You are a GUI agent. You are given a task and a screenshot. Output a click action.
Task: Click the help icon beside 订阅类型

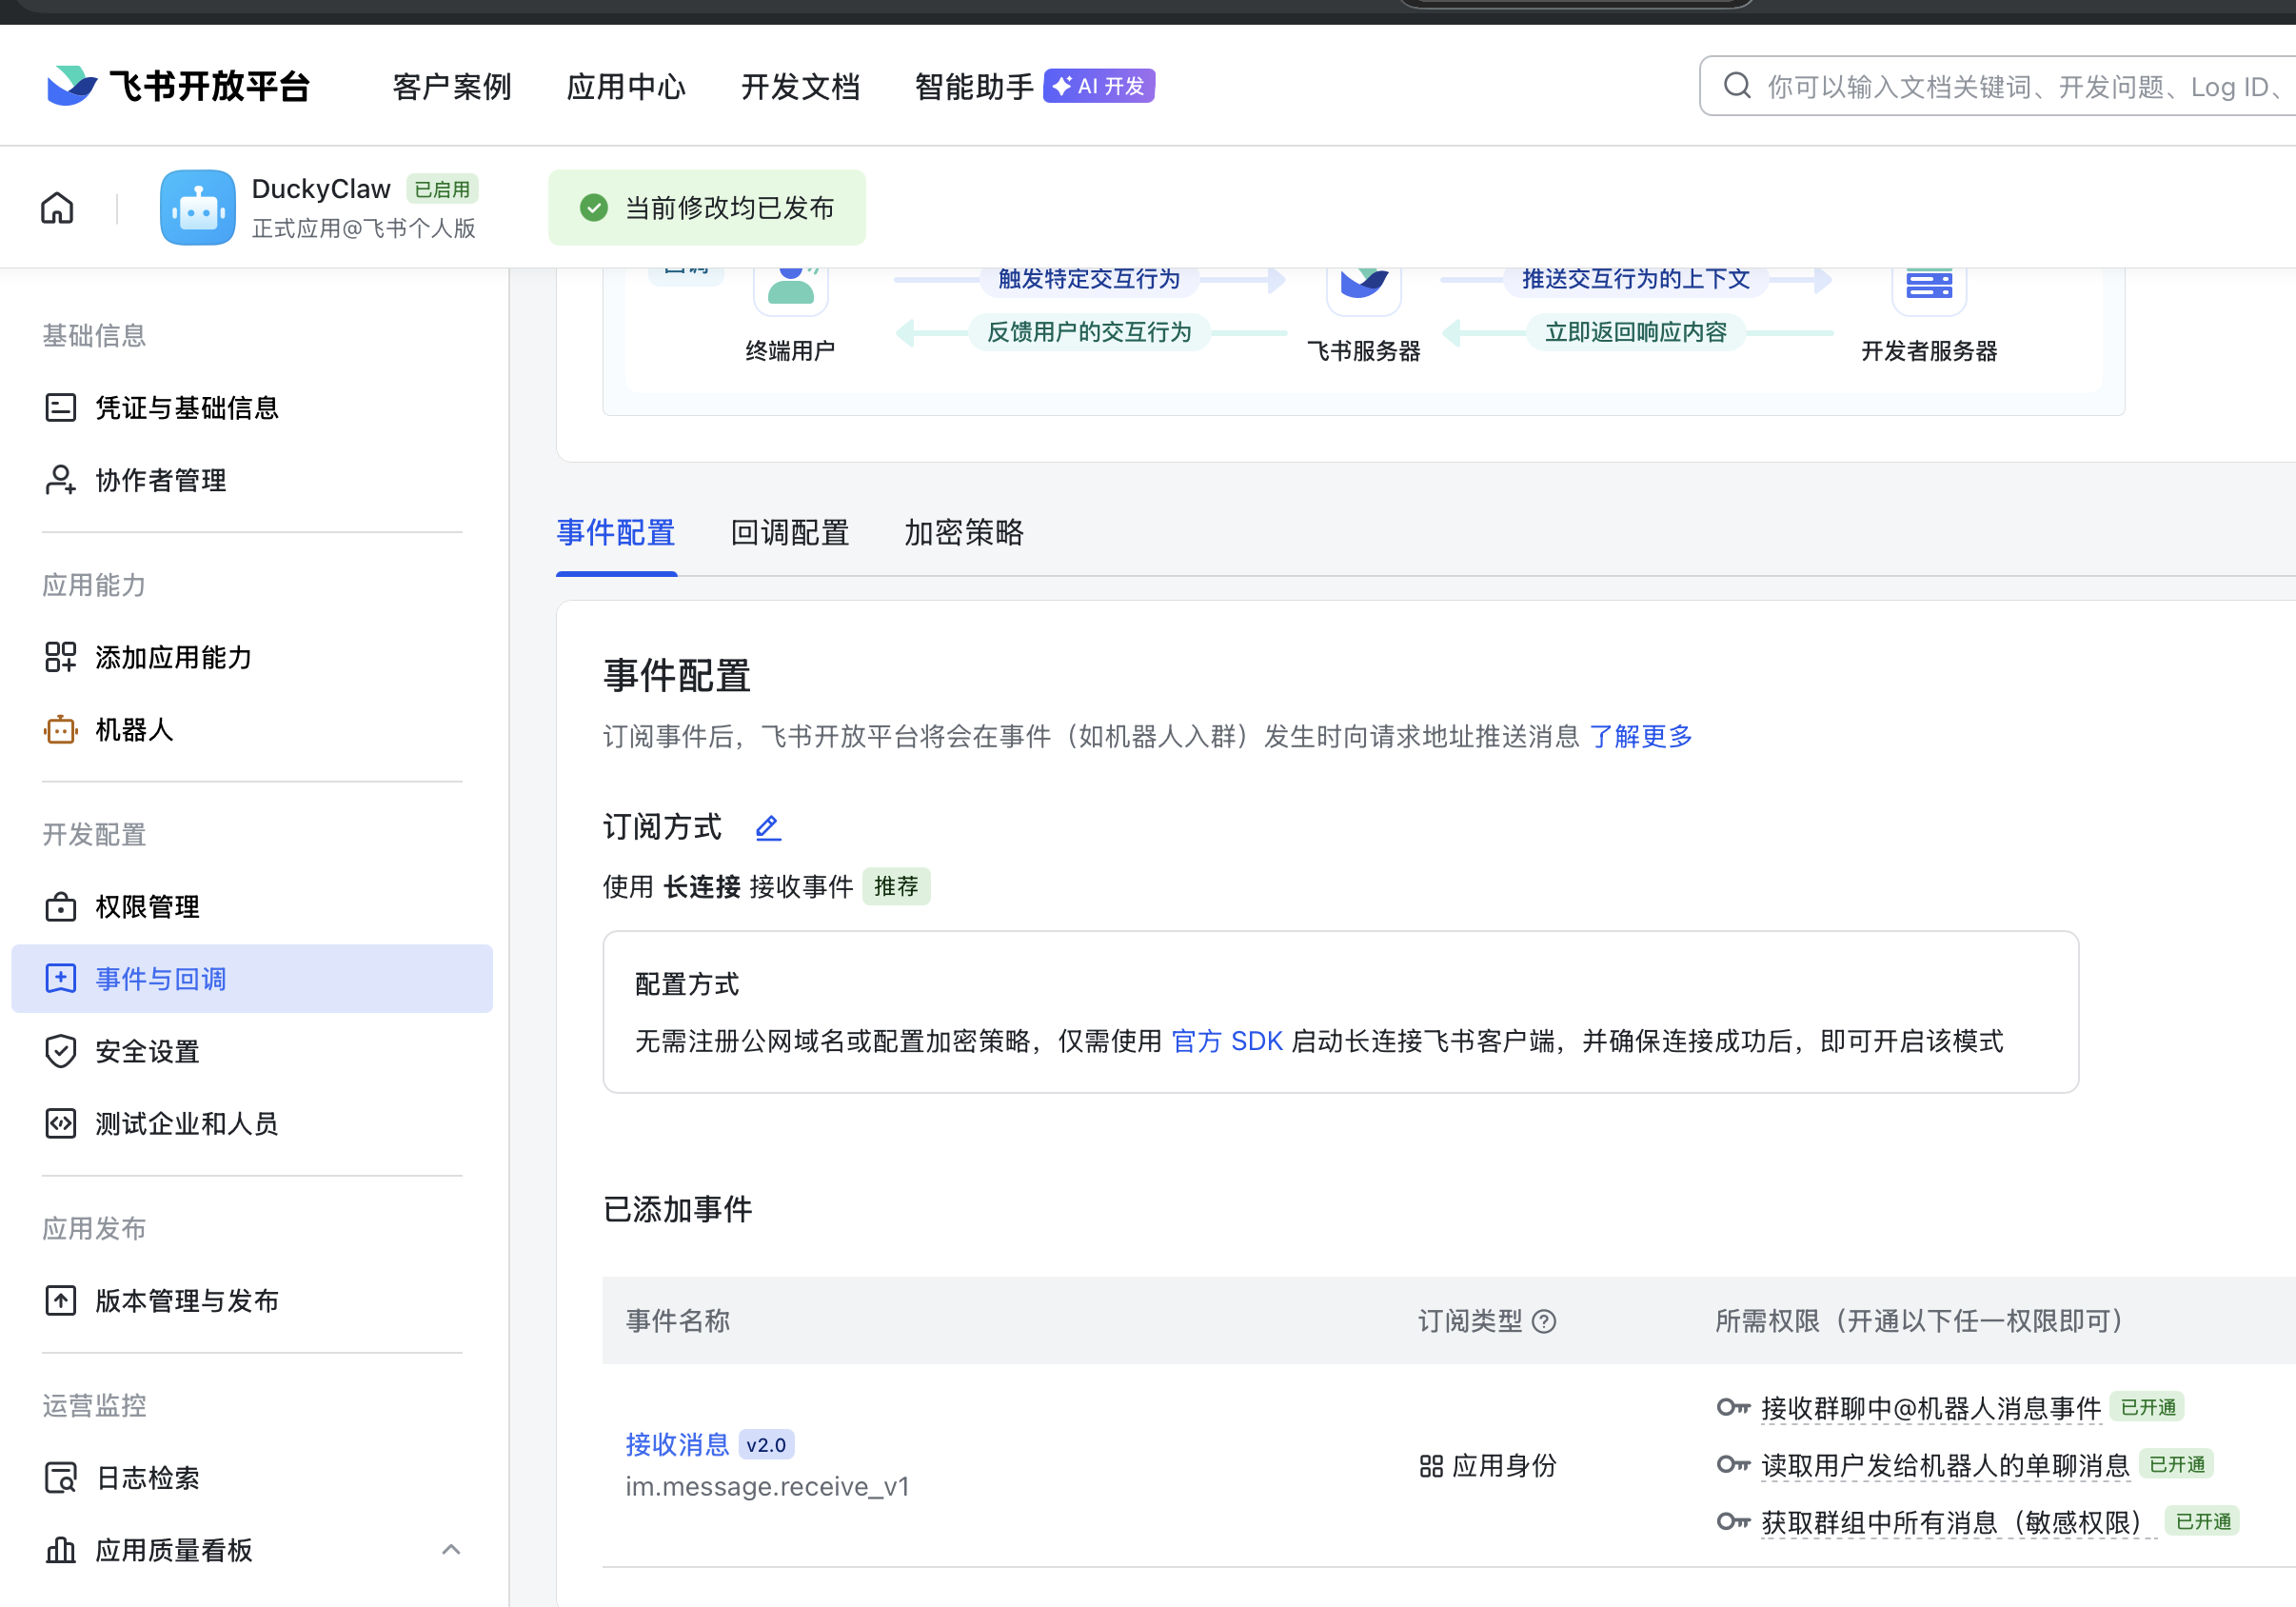click(x=1544, y=1321)
